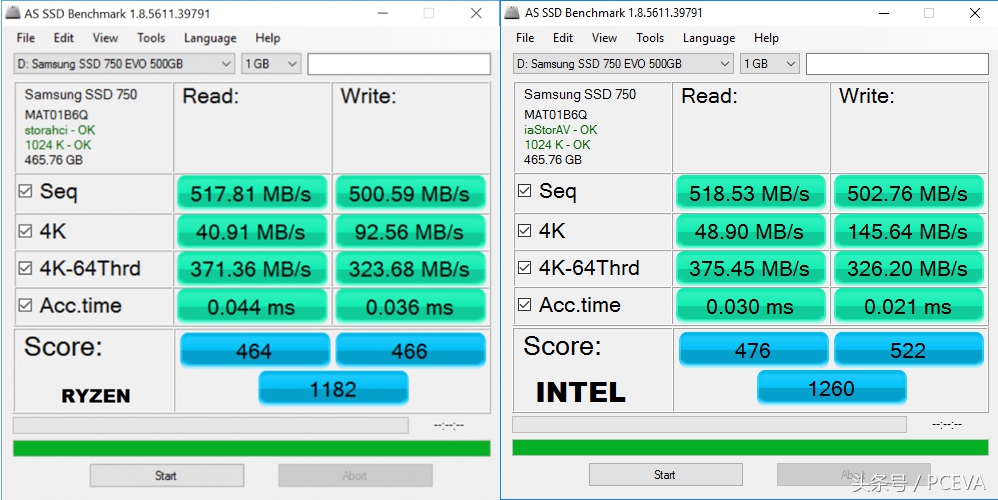The image size is (998, 500).
Task: Click 4K write result 92.56 MB/s
Action: pyautogui.click(x=410, y=232)
